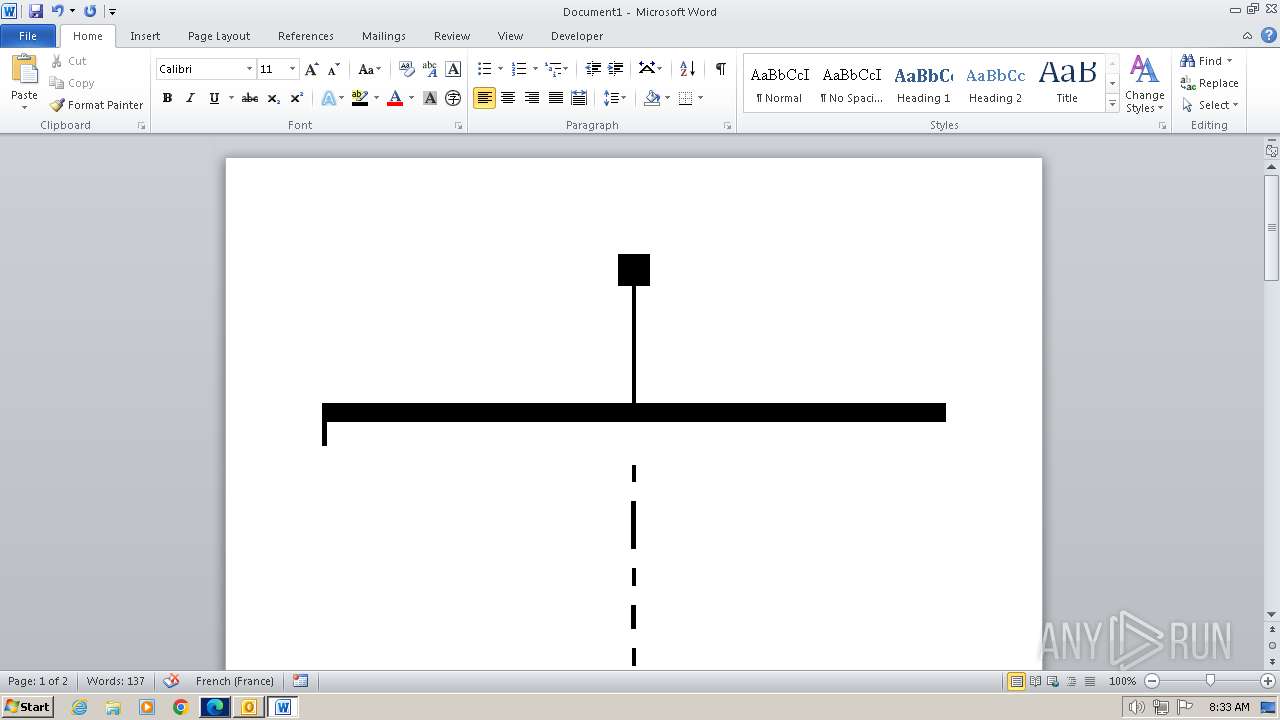The width and height of the screenshot is (1280, 720).
Task: Click the Clear Formatting eraser icon
Action: (406, 69)
